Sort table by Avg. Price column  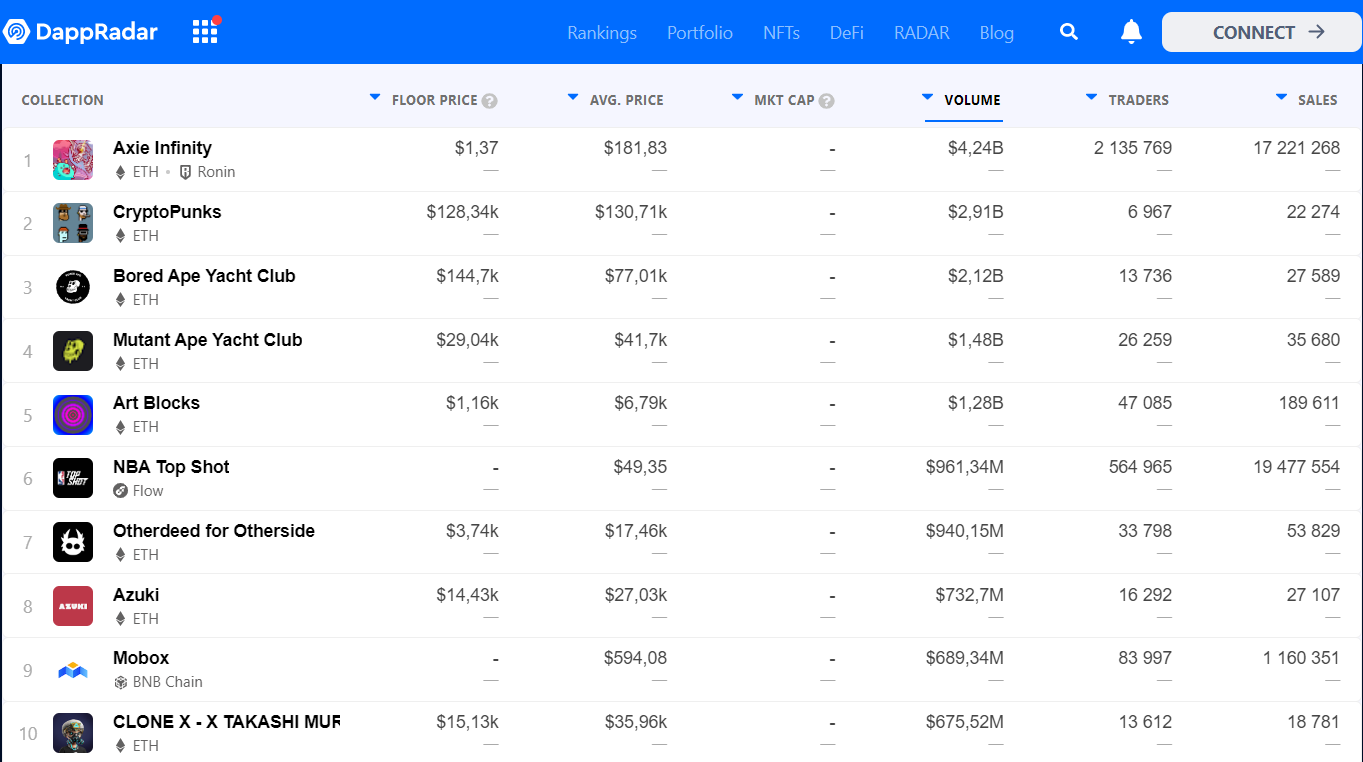626,100
